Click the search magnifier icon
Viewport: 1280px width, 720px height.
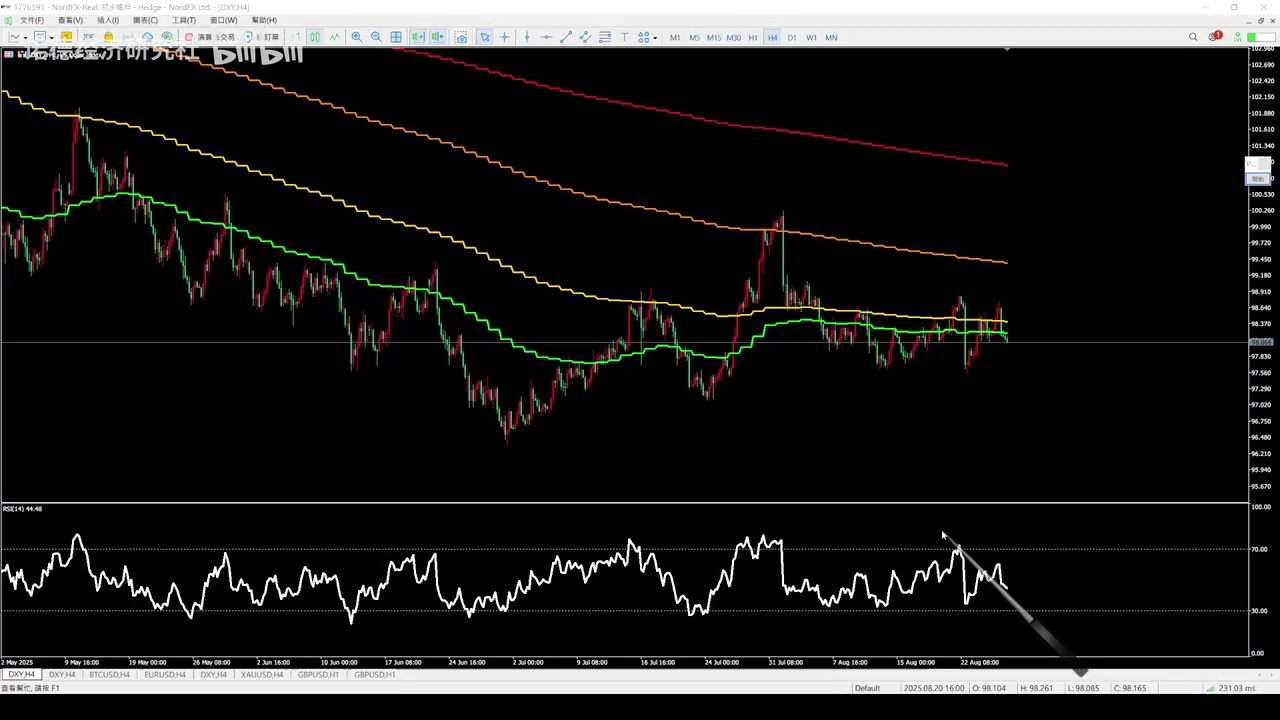1193,37
